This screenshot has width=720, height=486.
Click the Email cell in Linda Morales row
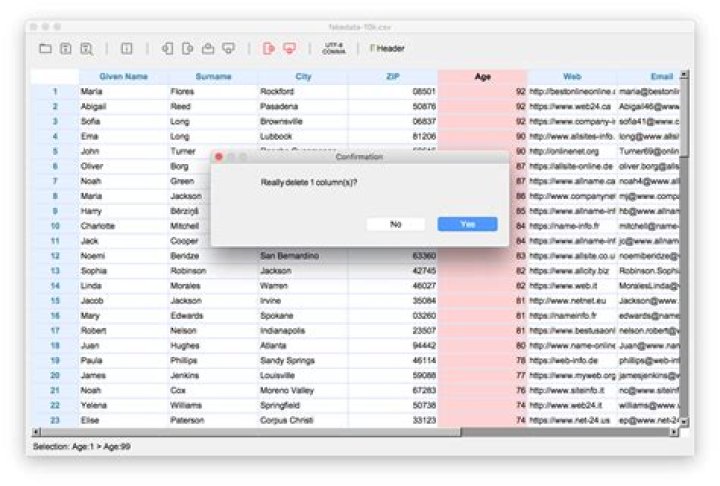(648, 286)
